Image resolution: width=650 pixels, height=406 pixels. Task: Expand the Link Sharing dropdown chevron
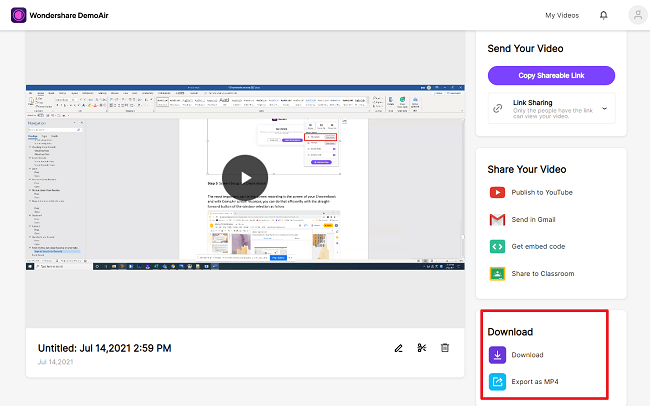pos(604,109)
